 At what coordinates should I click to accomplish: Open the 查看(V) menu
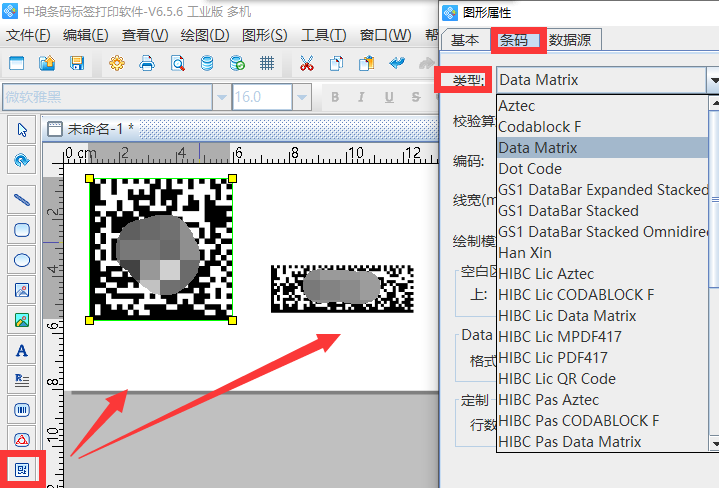click(145, 35)
